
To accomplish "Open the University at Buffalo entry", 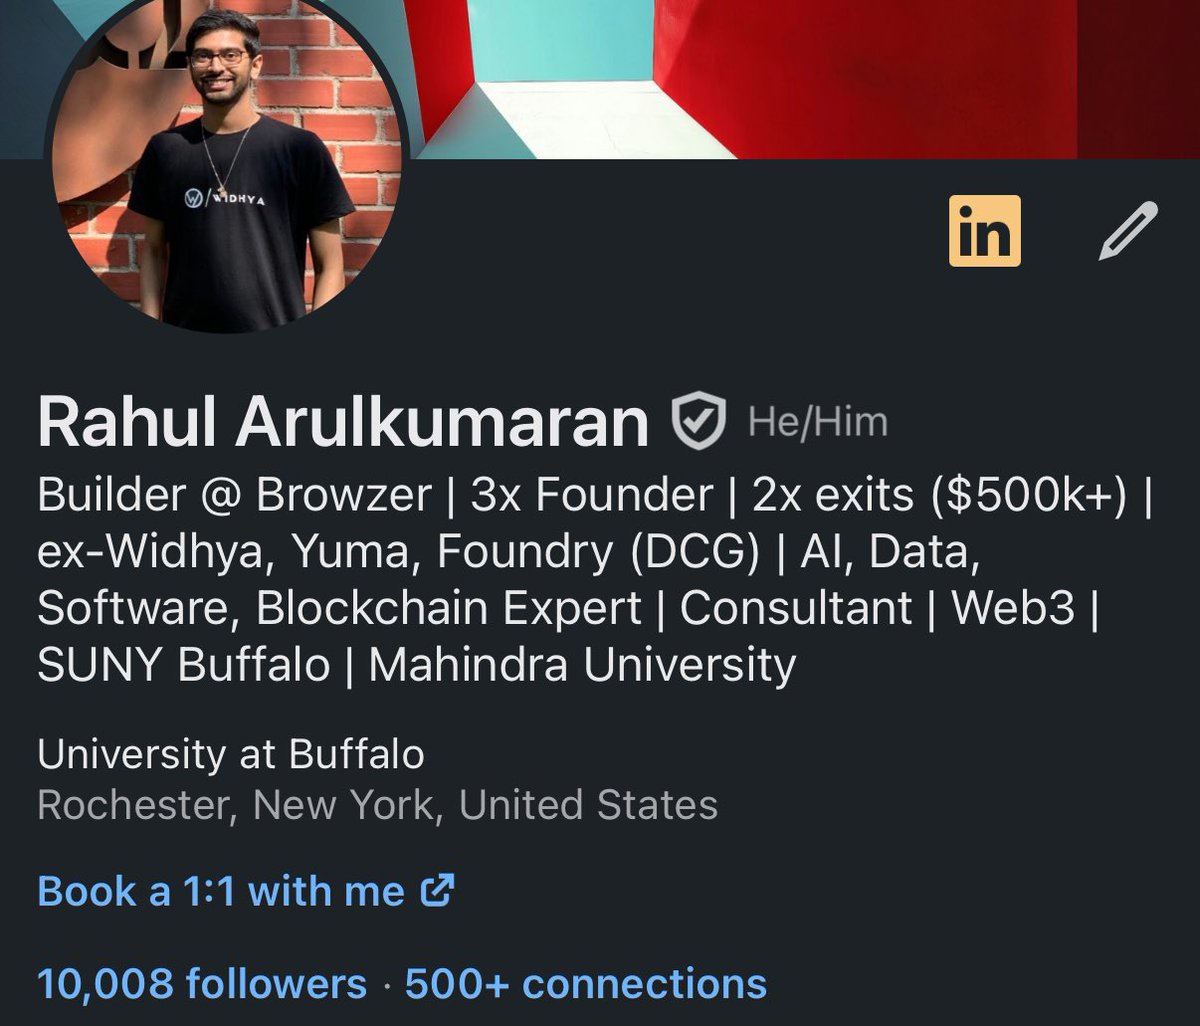I will tap(231, 754).
